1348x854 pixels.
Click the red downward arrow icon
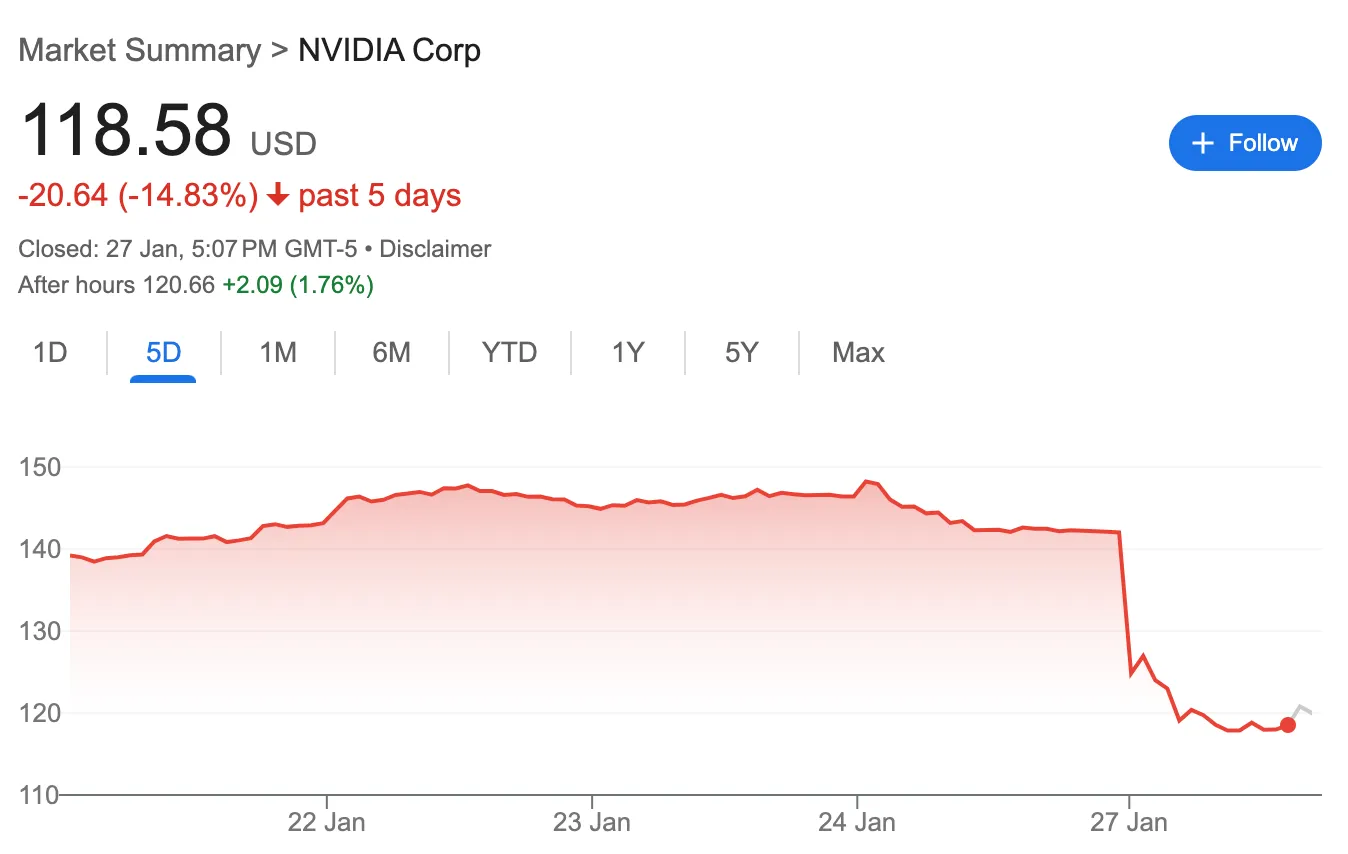[x=277, y=196]
